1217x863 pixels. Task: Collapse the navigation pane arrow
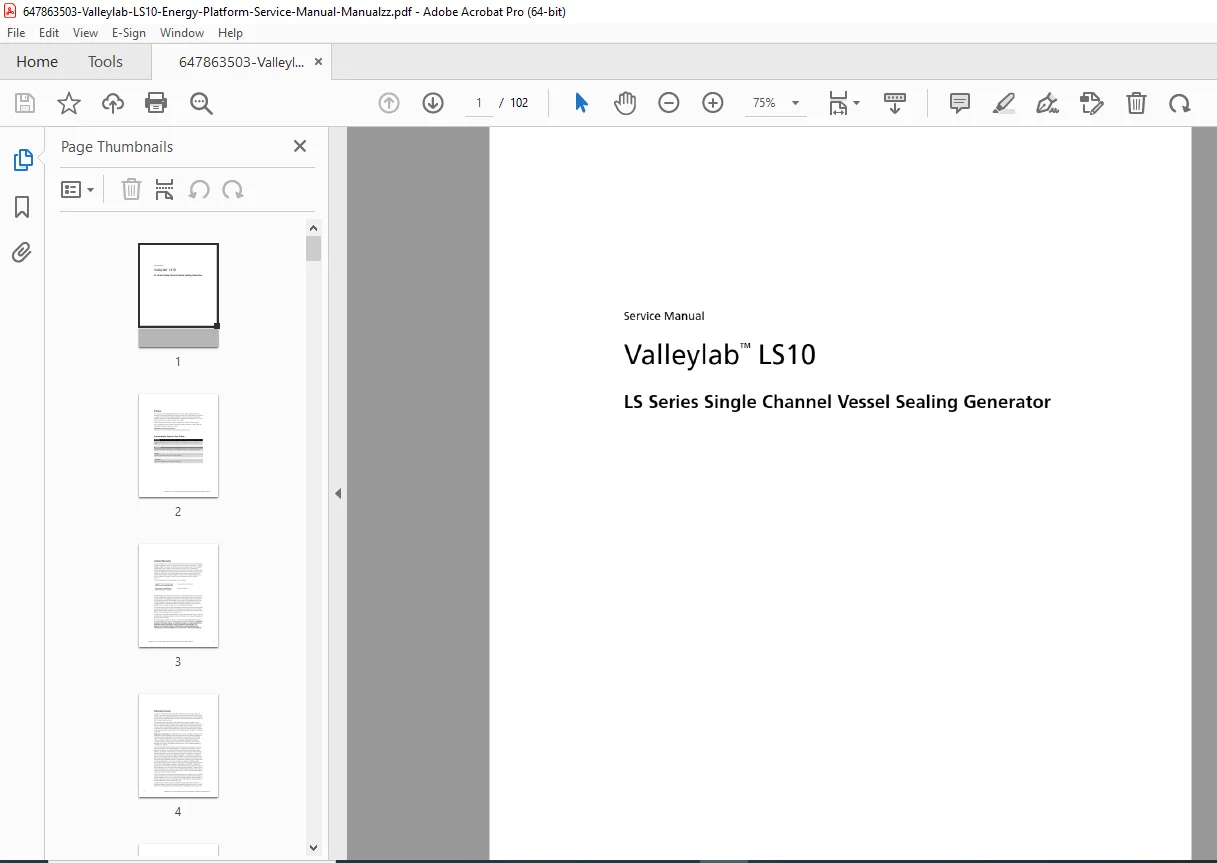(338, 493)
